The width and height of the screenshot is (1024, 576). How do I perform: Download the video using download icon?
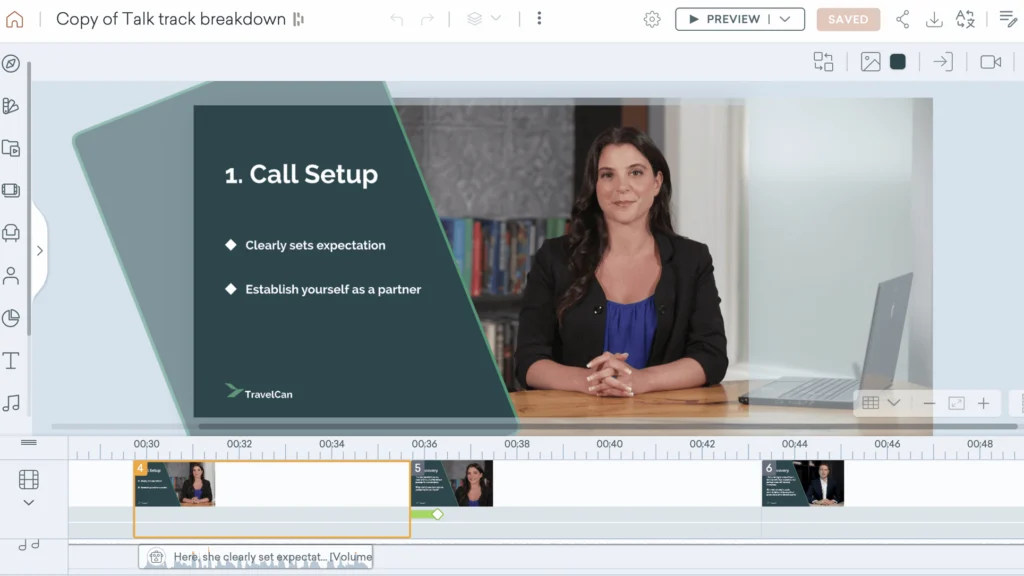934,19
